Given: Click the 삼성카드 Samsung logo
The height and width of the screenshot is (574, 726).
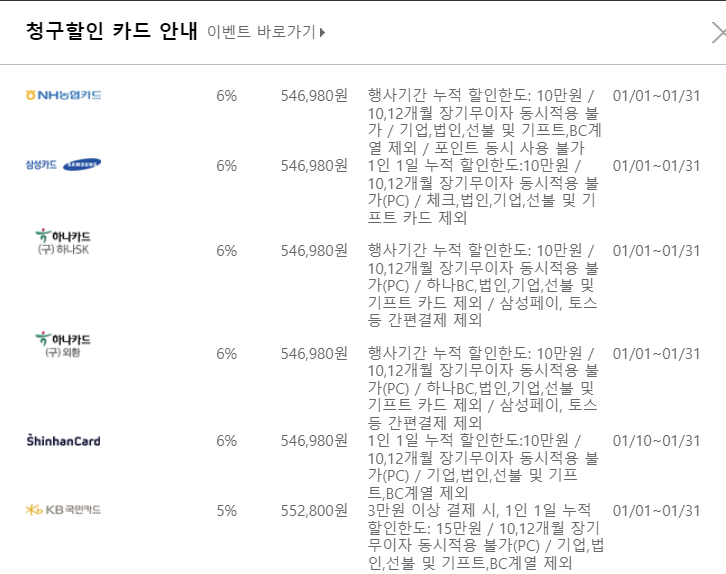Looking at the screenshot, I should point(63,165).
